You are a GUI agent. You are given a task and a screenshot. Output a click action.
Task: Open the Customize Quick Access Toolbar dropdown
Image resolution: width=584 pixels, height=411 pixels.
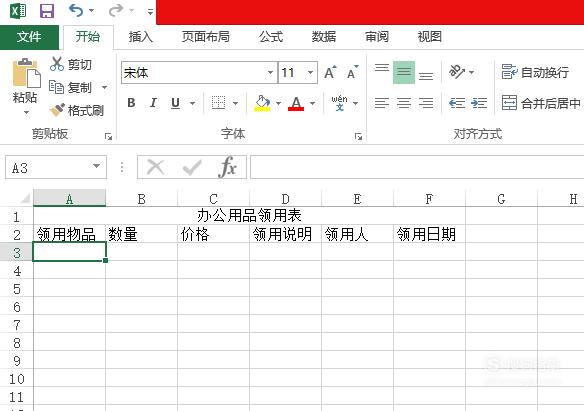[150, 12]
